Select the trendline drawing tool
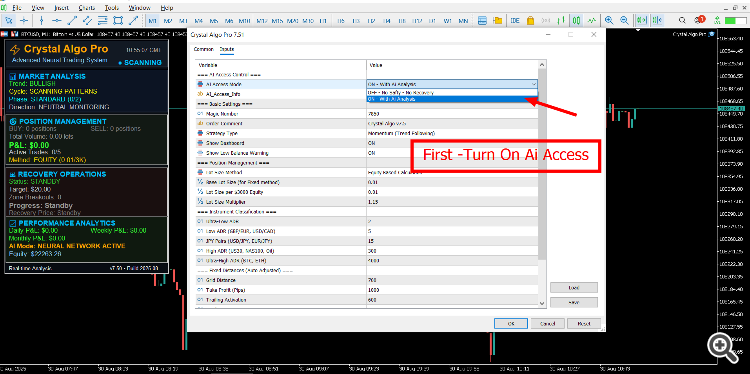This screenshot has width=750, height=374. (x=72, y=21)
